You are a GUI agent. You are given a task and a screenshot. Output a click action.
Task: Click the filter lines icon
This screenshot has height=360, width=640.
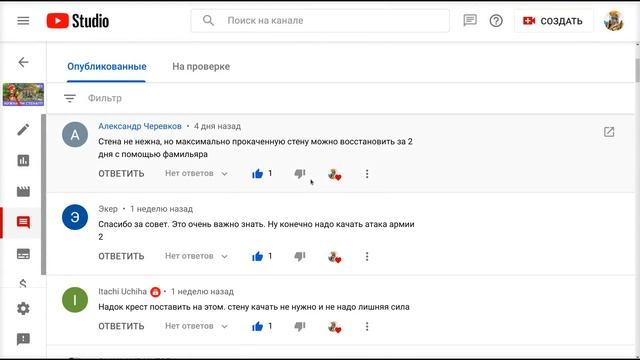(x=70, y=98)
